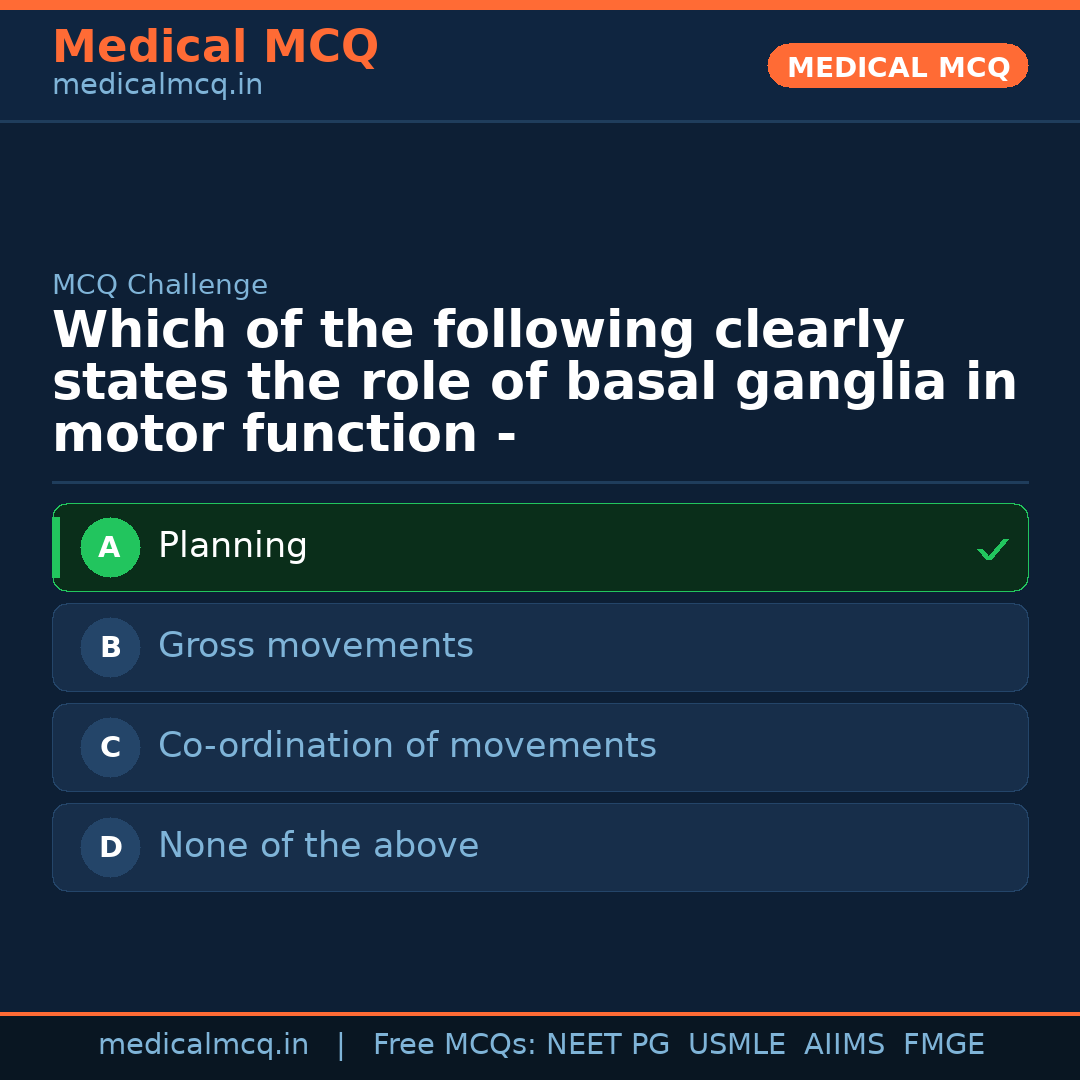
Task: Click the circular A badge icon
Action: (110, 547)
